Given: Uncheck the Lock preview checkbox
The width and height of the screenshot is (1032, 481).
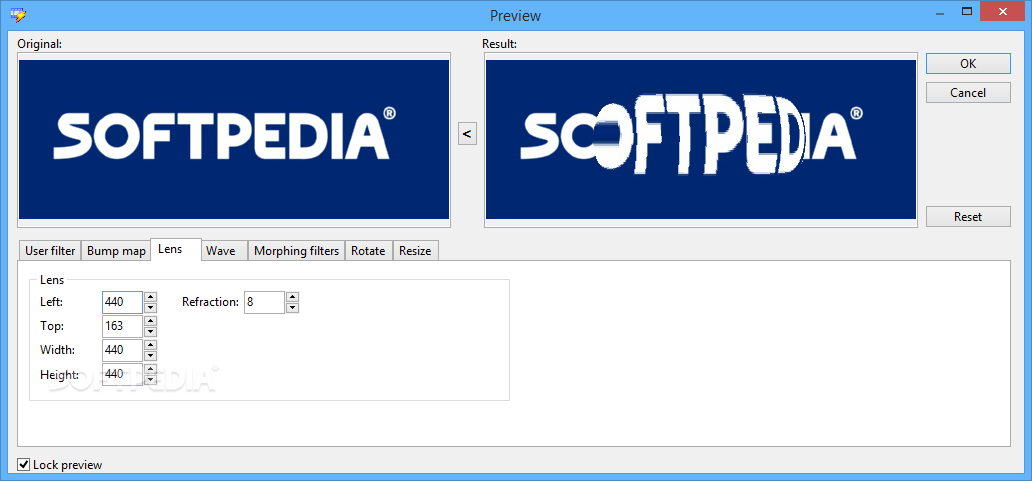Looking at the screenshot, I should tap(24, 465).
